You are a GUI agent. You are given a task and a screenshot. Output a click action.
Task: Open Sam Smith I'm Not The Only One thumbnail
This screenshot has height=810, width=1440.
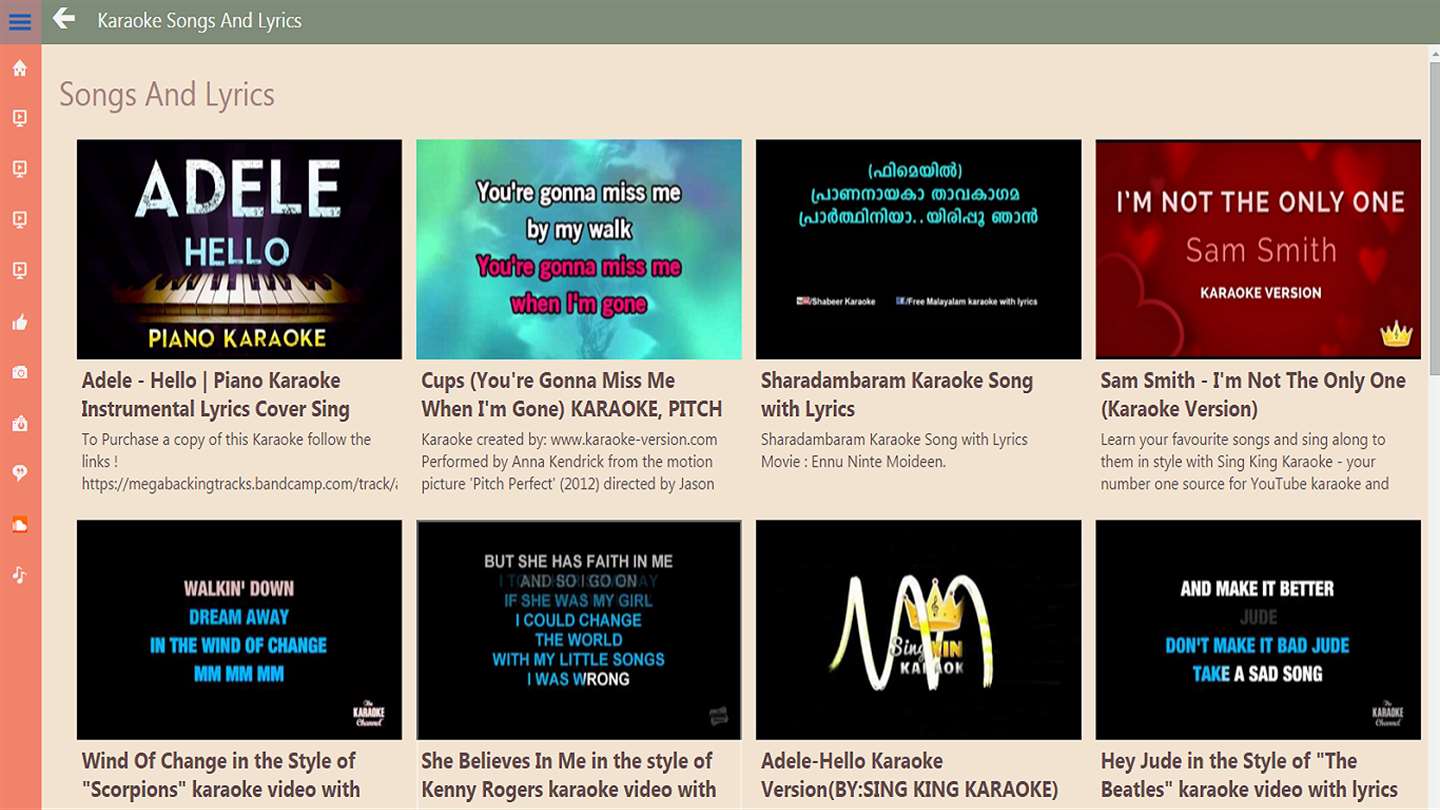point(1258,249)
